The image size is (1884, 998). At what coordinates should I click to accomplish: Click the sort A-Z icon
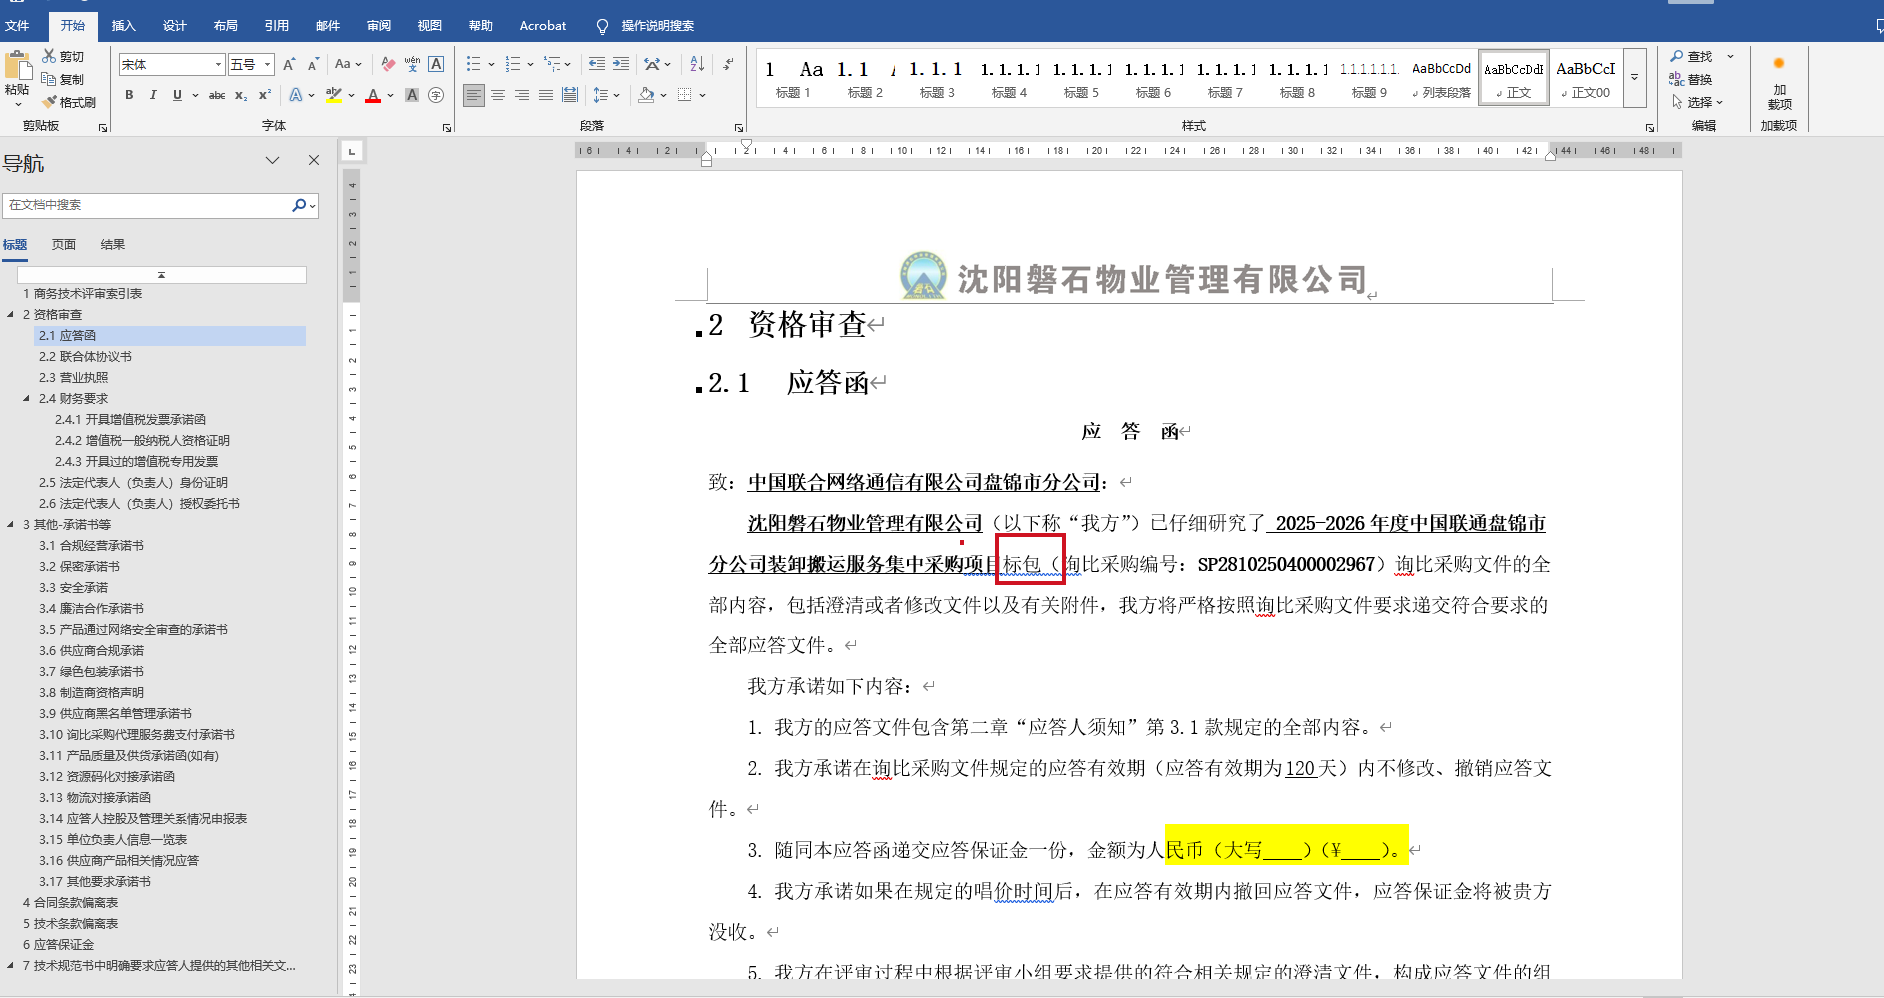tap(697, 64)
